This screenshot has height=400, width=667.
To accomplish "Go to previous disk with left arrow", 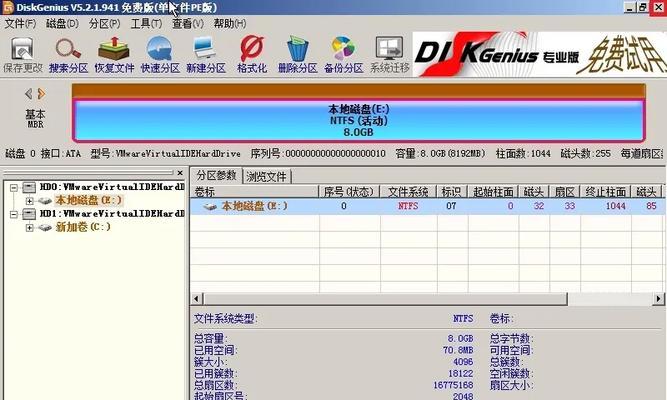I will (x=29, y=94).
